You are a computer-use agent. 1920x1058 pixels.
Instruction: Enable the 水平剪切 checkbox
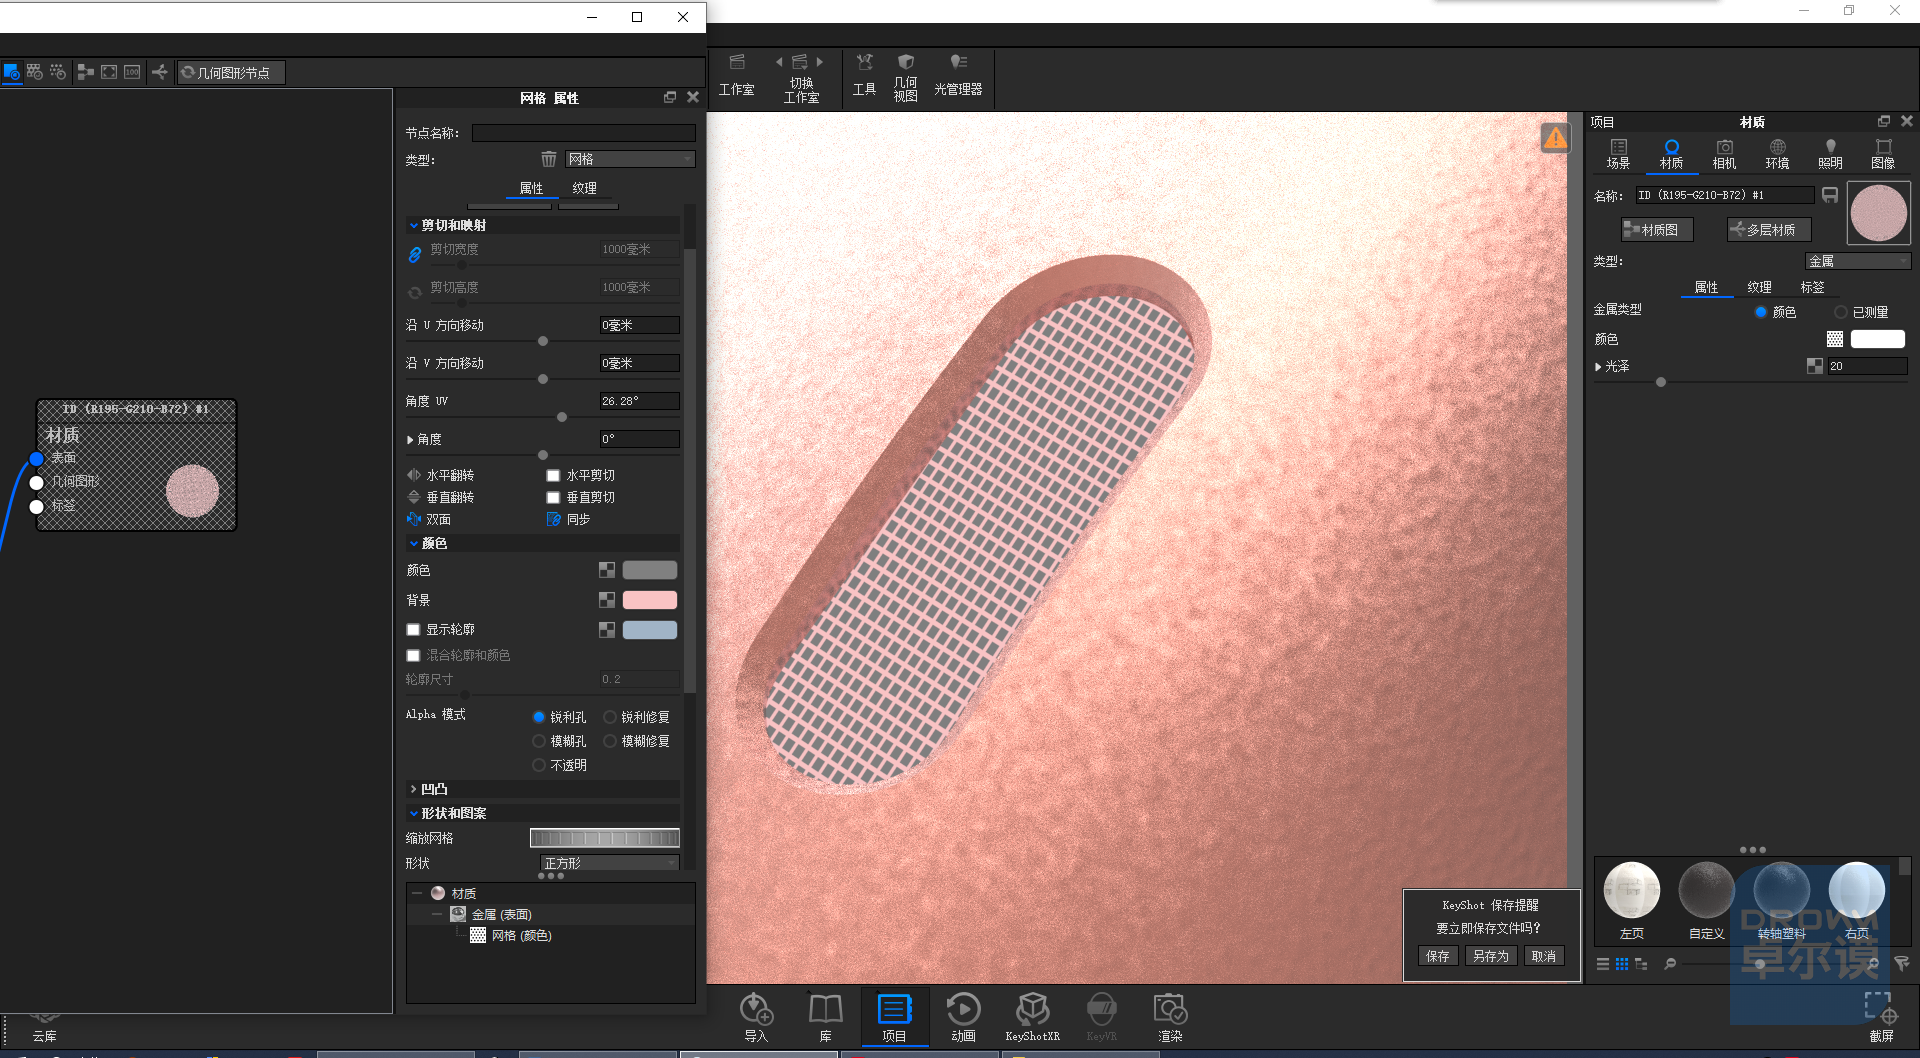[553, 475]
